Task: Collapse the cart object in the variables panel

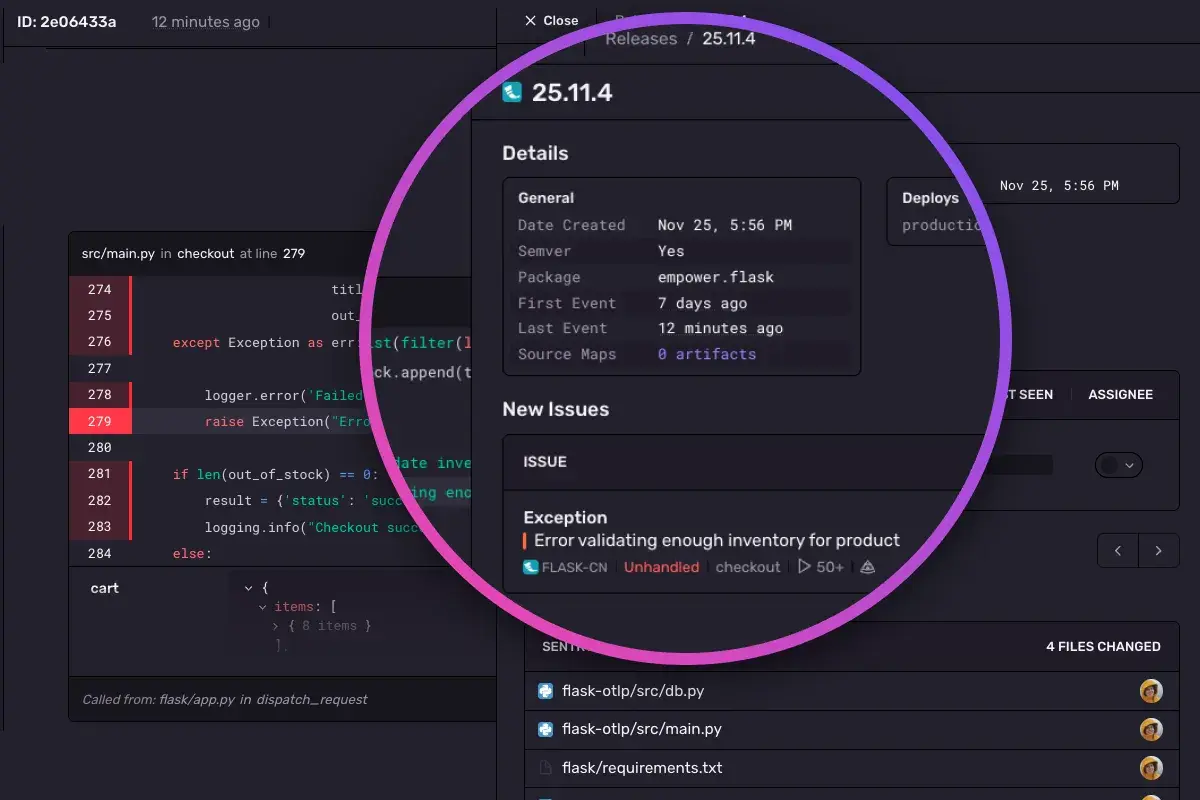Action: pos(249,588)
